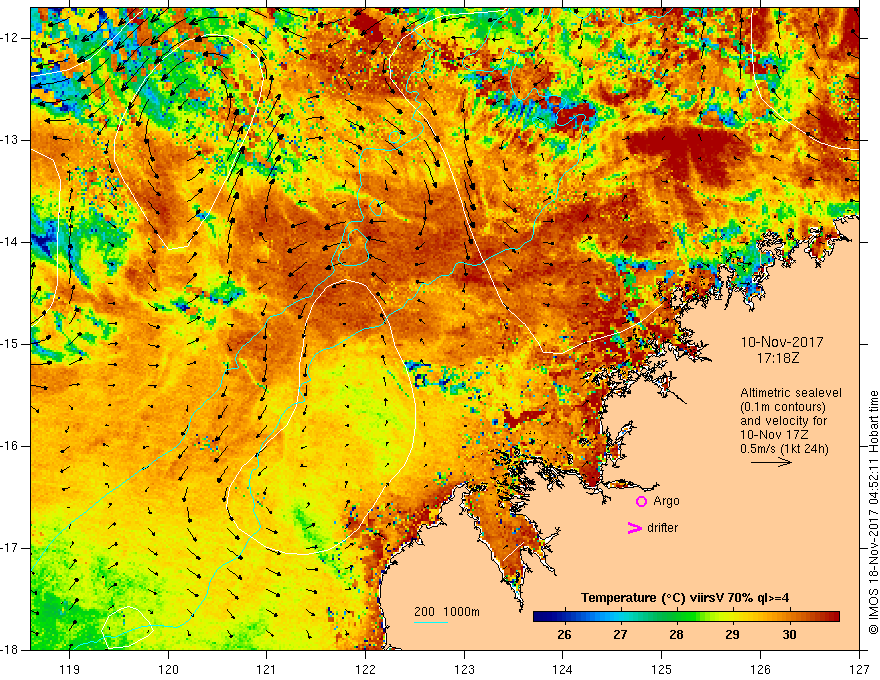Click the 'and velocity for' legend text
Screen dimensions: 880x680
pos(783,421)
